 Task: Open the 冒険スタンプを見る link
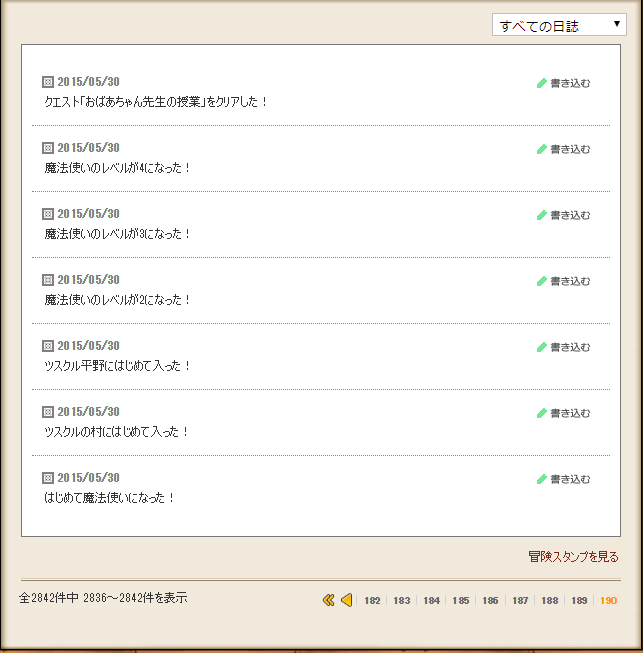tap(573, 556)
